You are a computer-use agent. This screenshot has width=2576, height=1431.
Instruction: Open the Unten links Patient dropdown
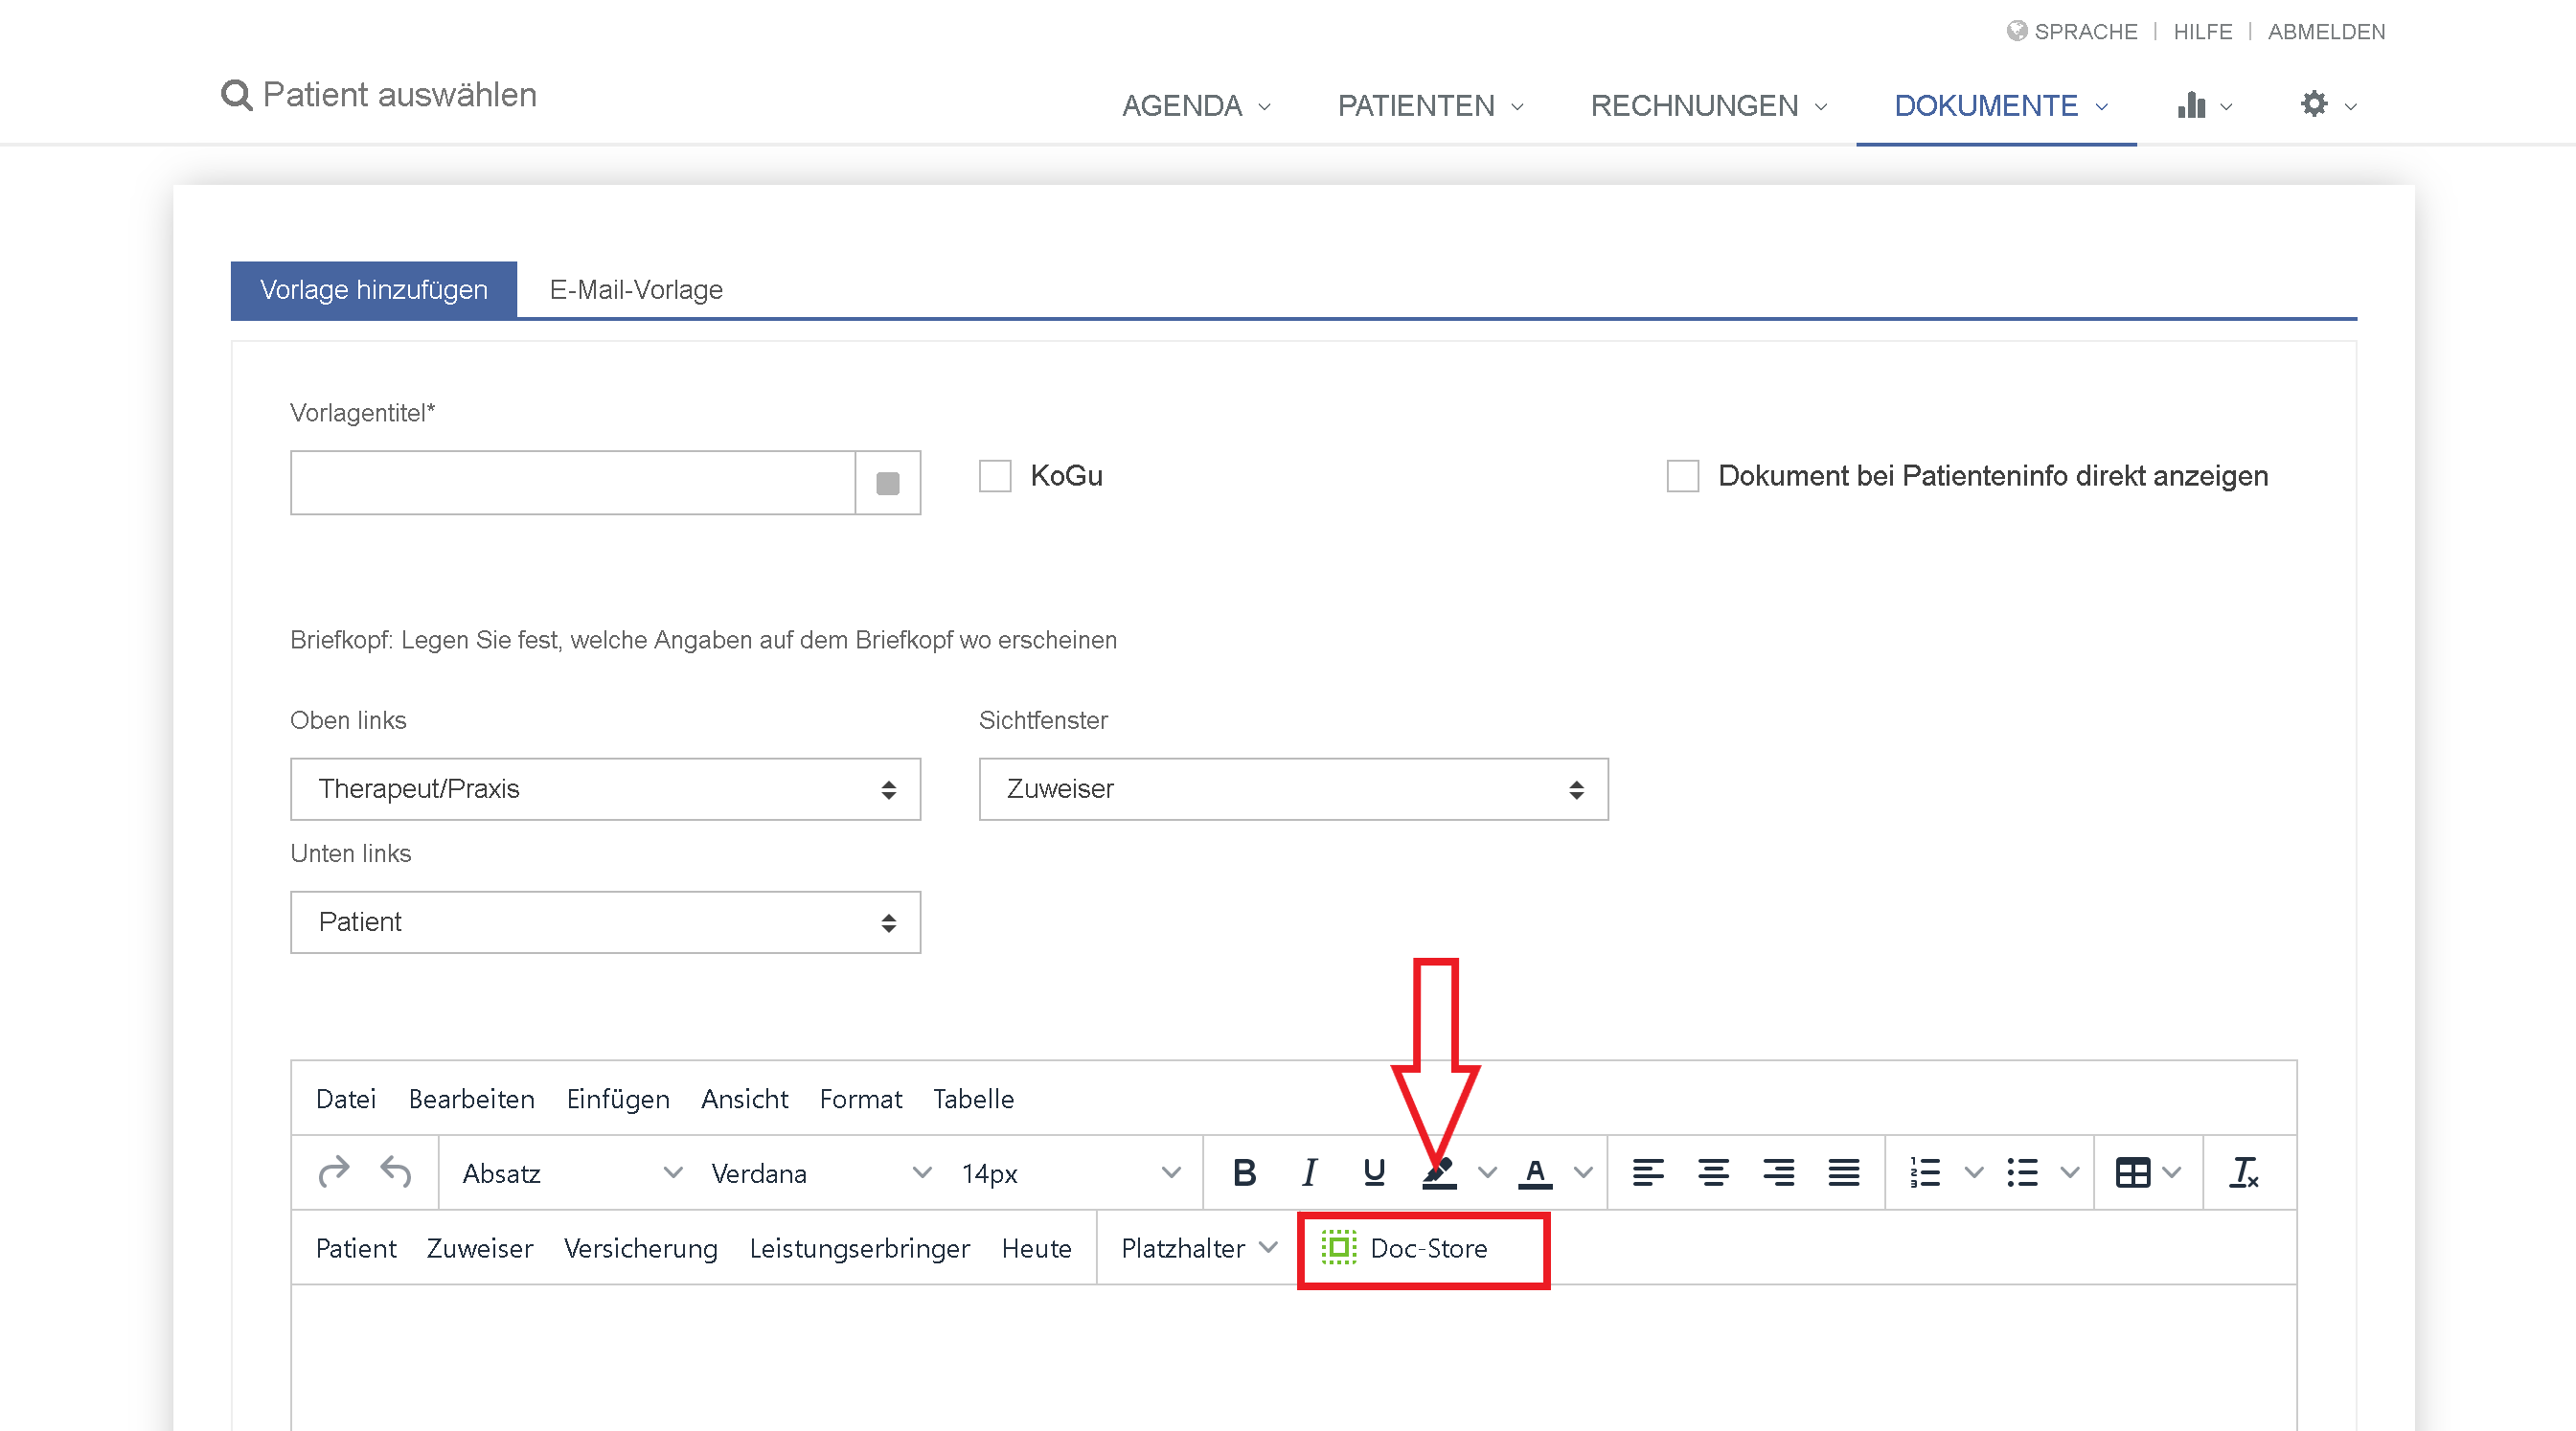pyautogui.click(x=605, y=922)
